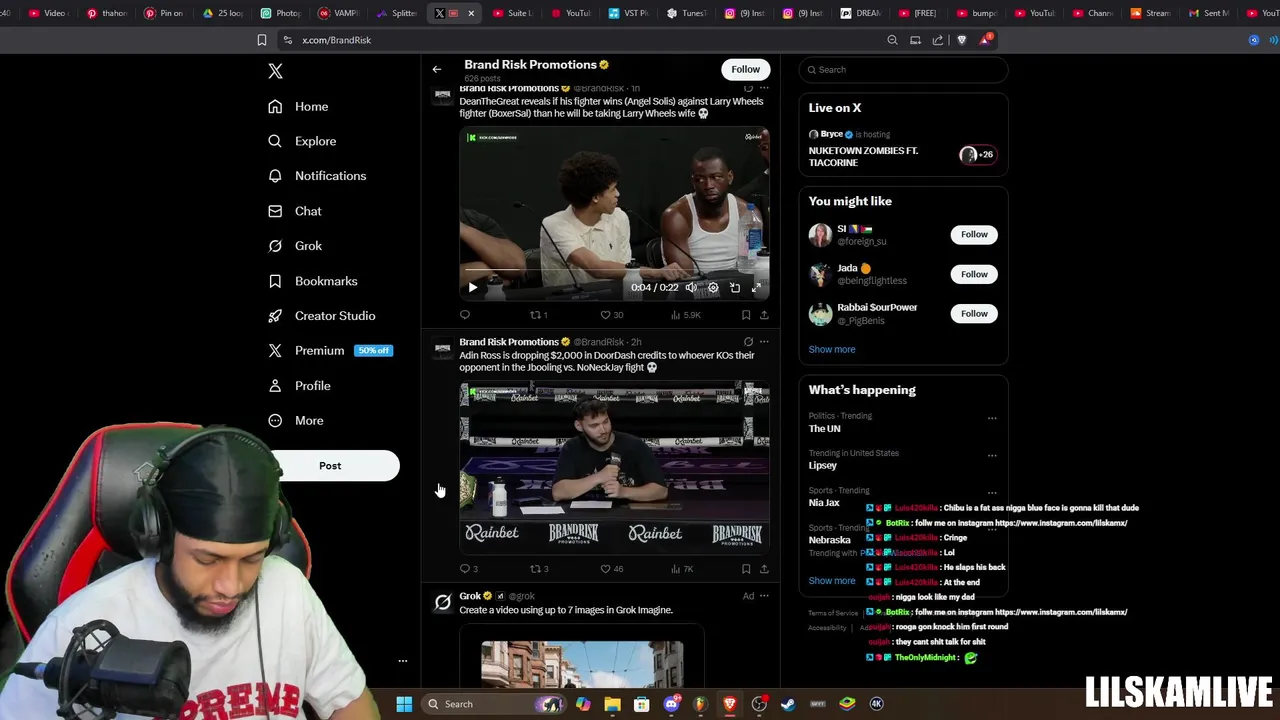
Task: Click the X logo in sidebar
Action: [x=275, y=71]
